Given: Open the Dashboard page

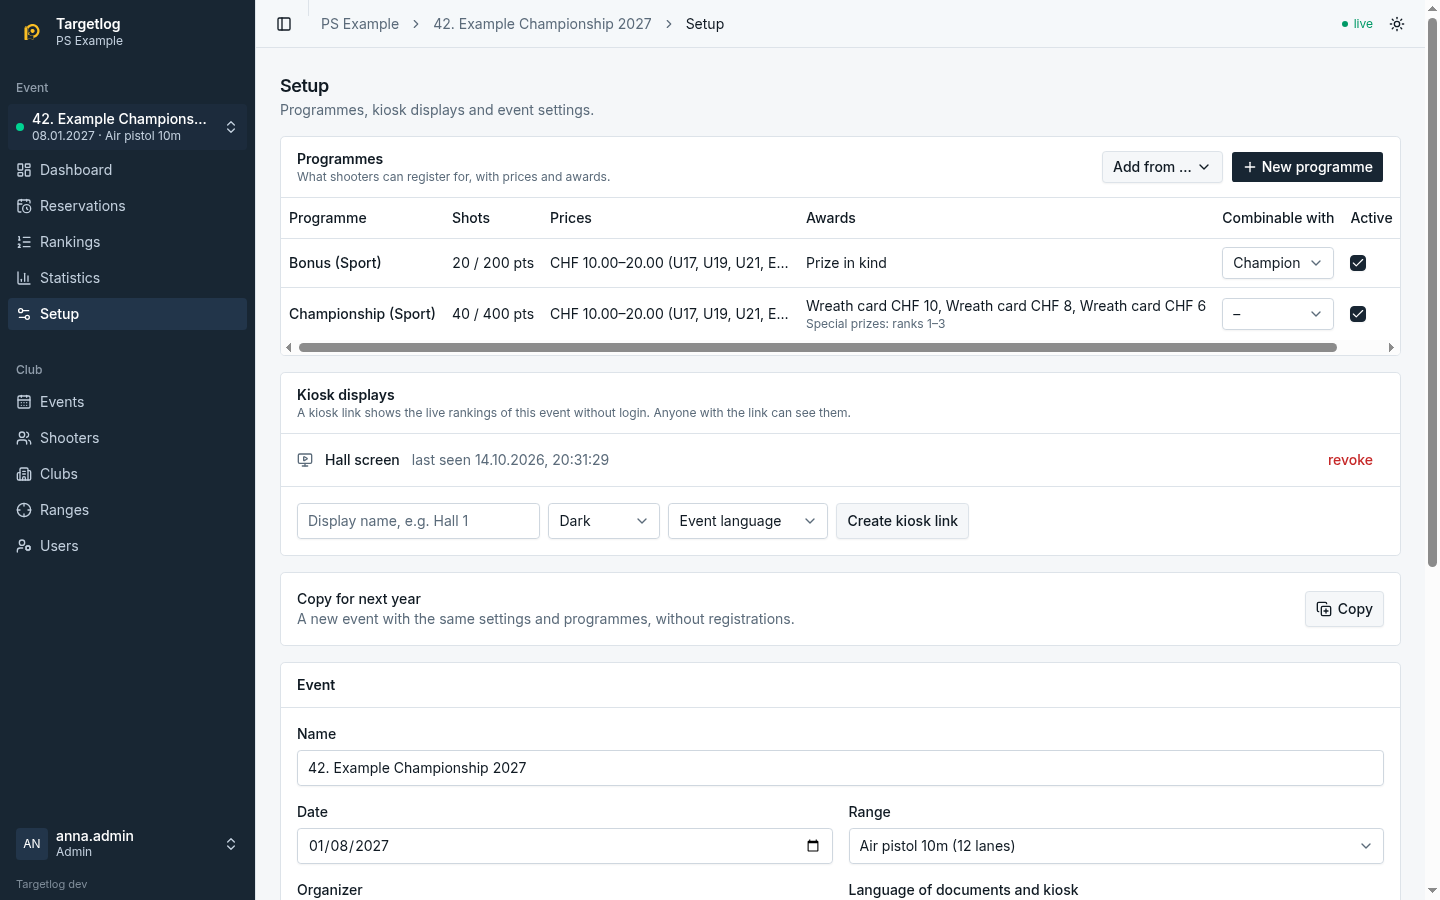Looking at the screenshot, I should pos(127,170).
